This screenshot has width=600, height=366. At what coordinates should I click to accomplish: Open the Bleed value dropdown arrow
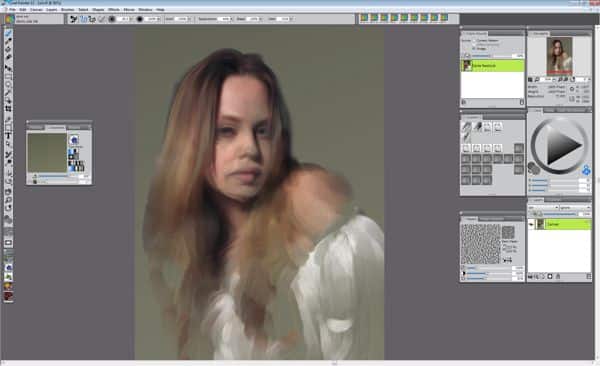(261, 19)
